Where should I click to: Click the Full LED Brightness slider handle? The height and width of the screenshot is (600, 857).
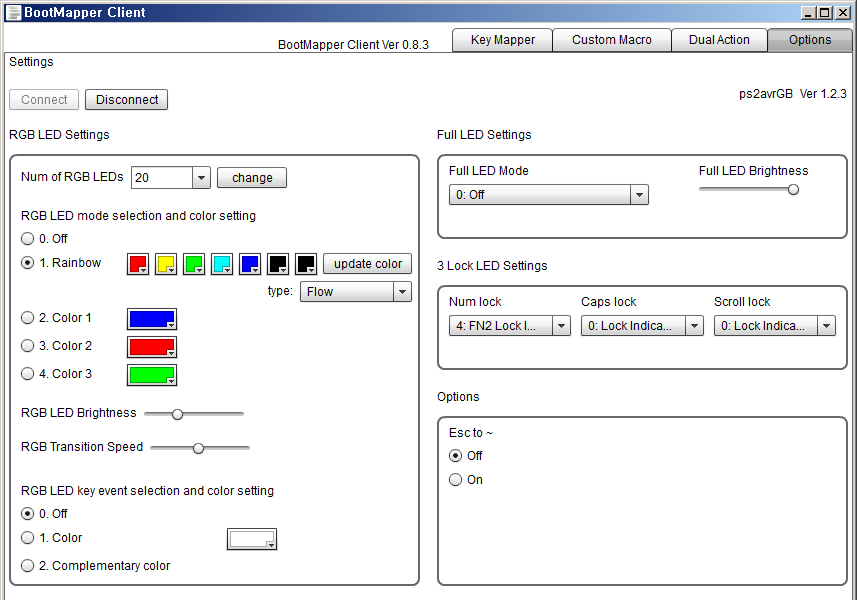coord(793,189)
